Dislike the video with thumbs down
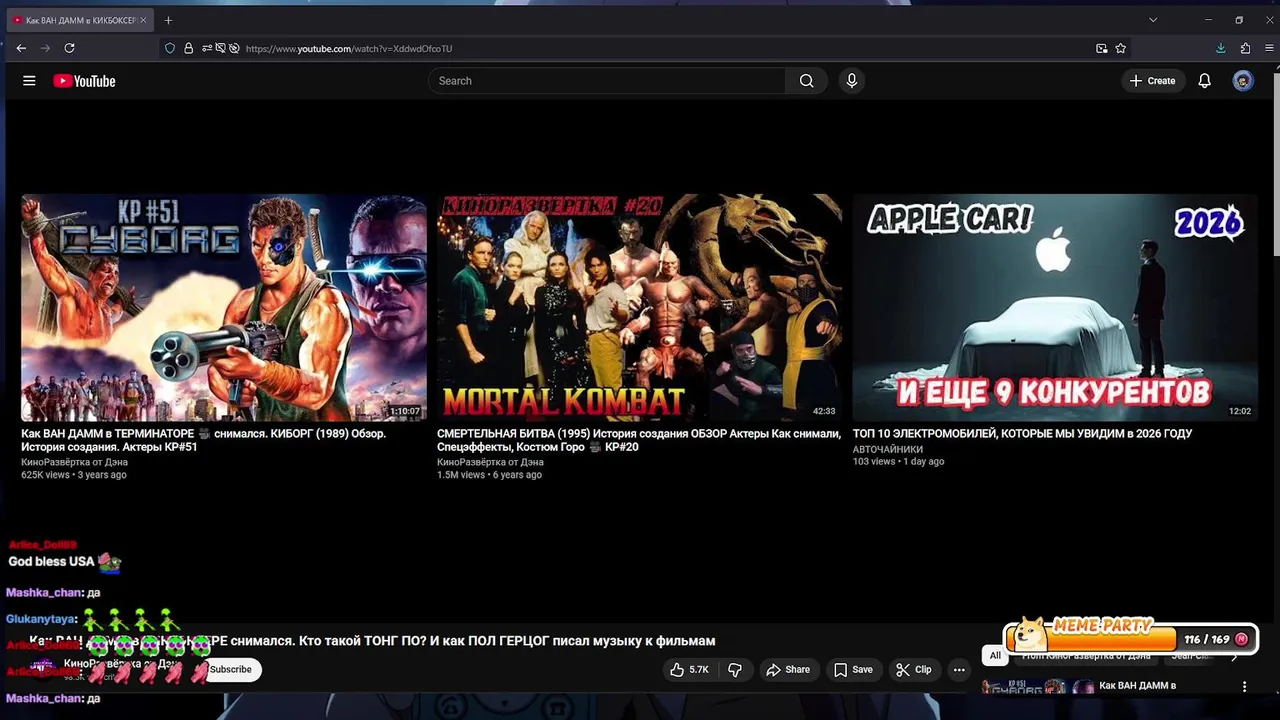1280x720 pixels. click(x=735, y=669)
